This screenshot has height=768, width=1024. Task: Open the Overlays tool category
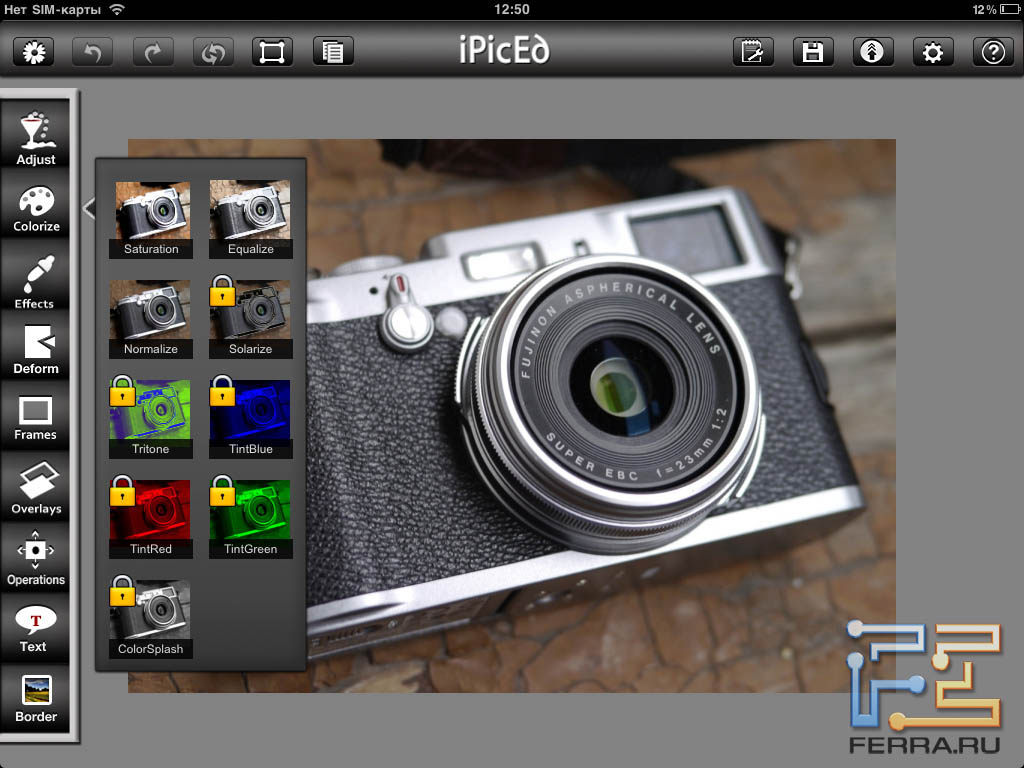(35, 487)
